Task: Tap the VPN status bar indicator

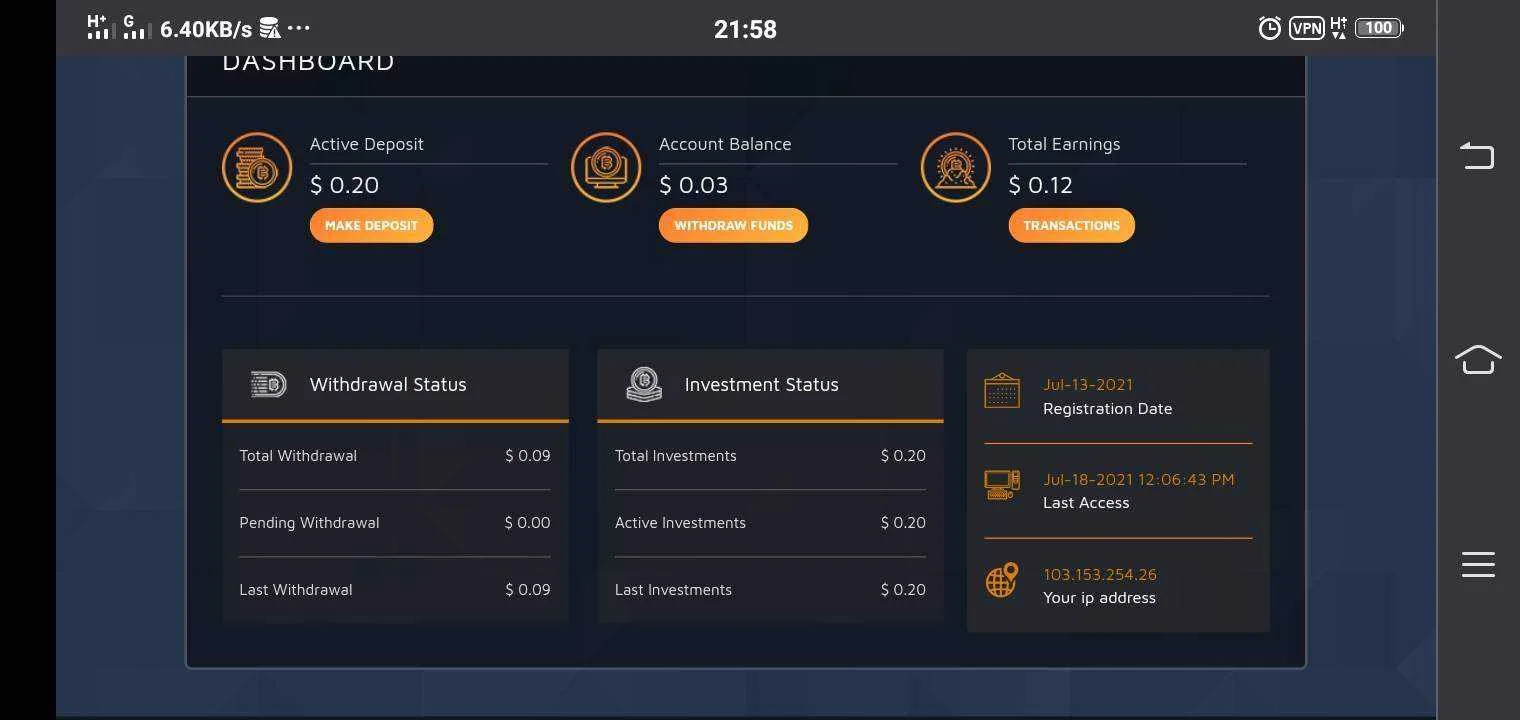Action: 1306,28
